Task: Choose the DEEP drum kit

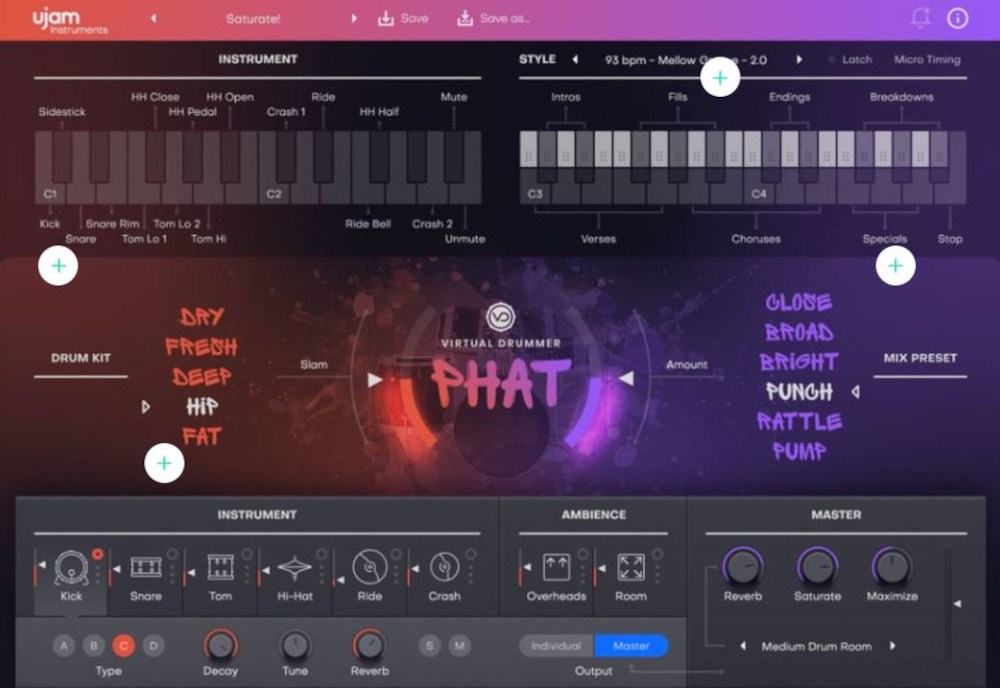Action: [x=202, y=376]
